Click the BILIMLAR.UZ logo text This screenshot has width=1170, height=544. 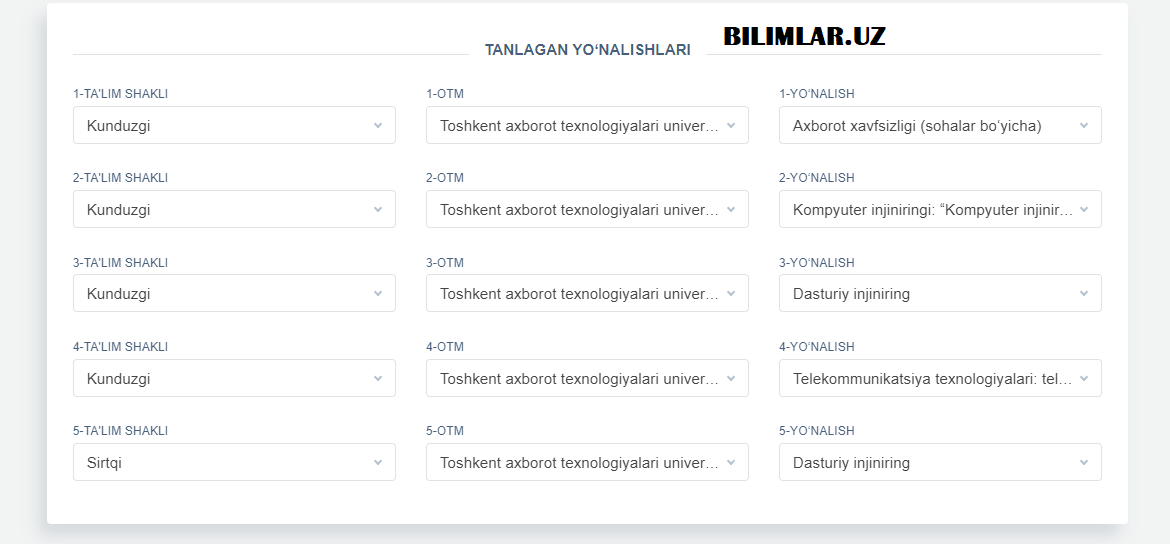(804, 37)
